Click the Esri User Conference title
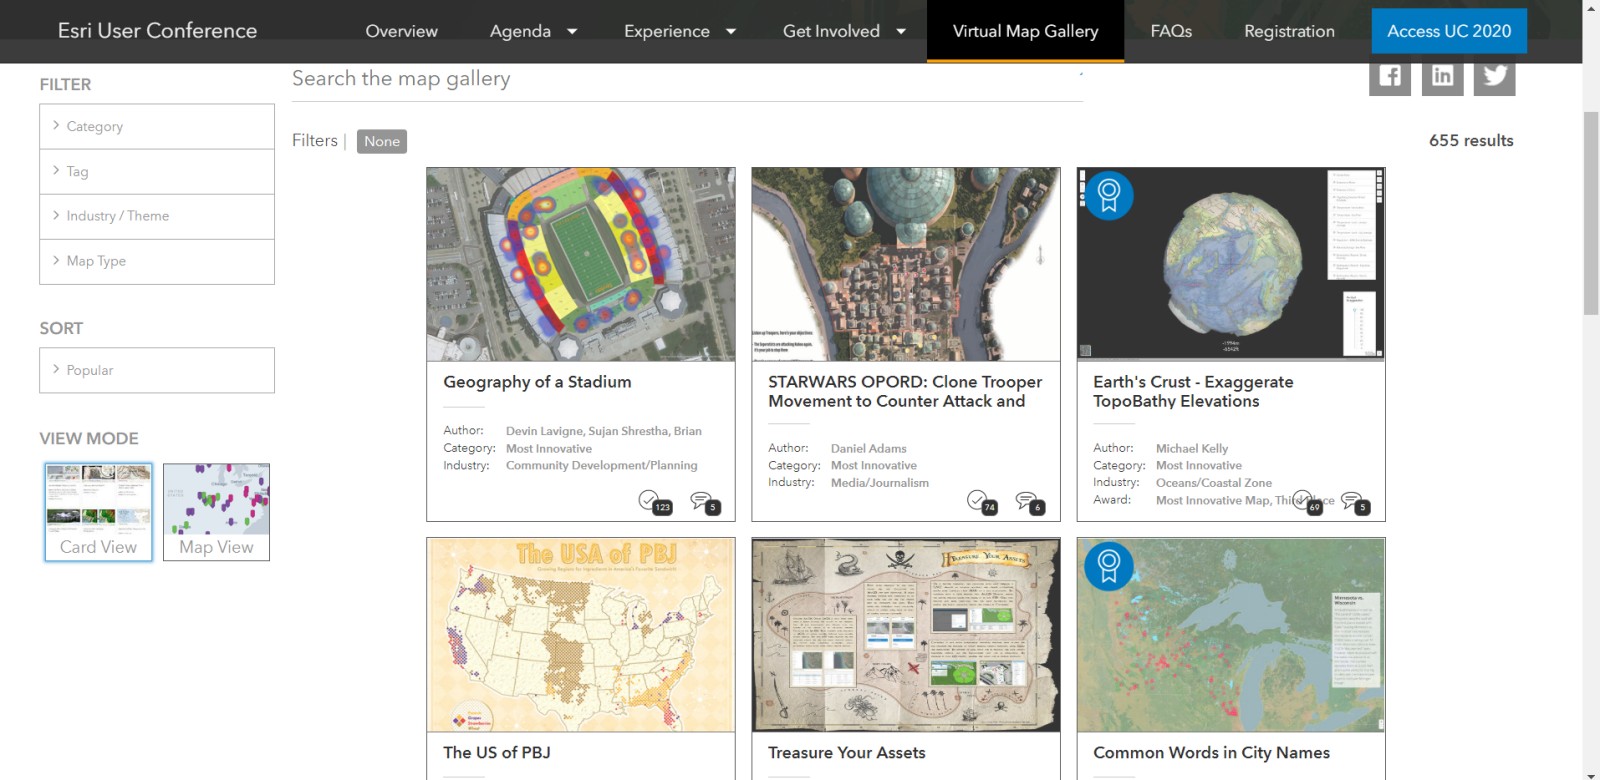The width and height of the screenshot is (1600, 780). [x=157, y=31]
